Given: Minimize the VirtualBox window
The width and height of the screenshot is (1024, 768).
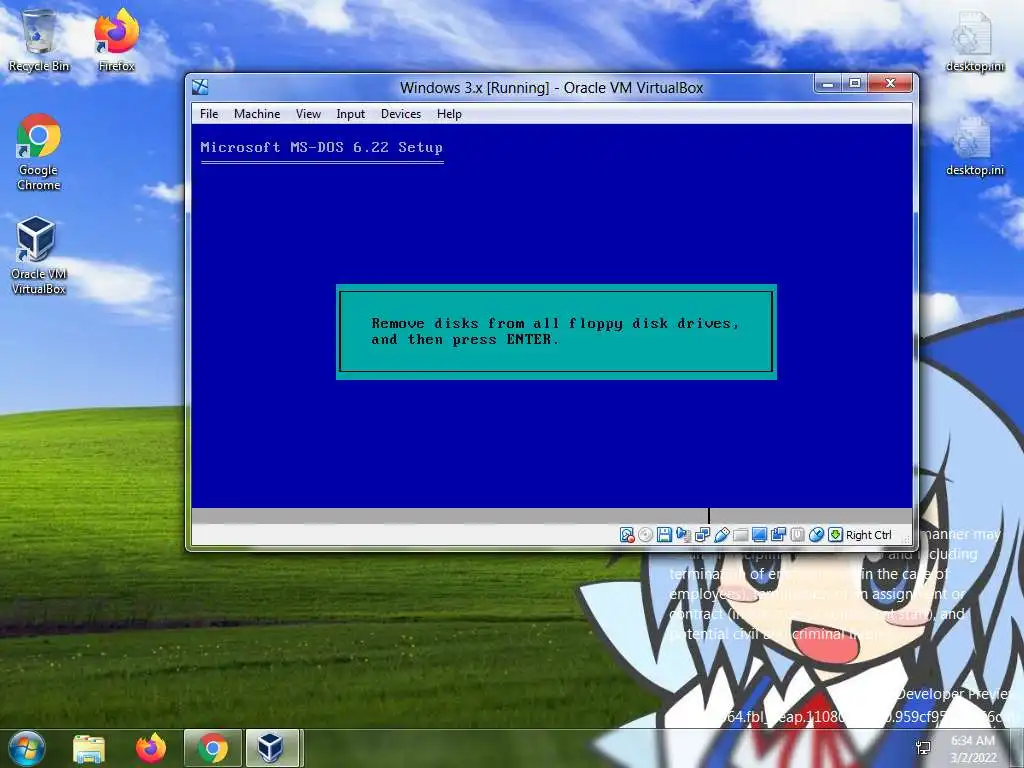Looking at the screenshot, I should tap(827, 84).
